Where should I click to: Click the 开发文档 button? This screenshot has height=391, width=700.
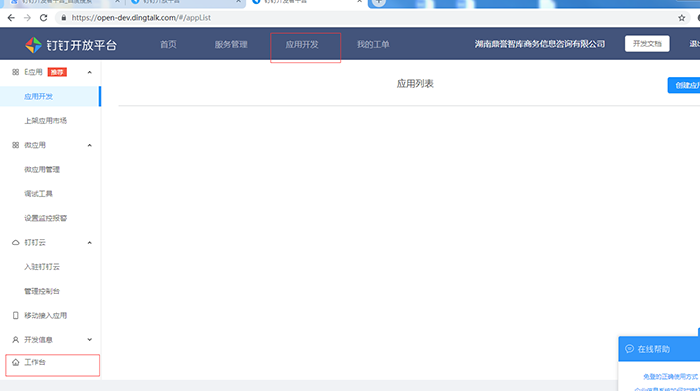[647, 44]
